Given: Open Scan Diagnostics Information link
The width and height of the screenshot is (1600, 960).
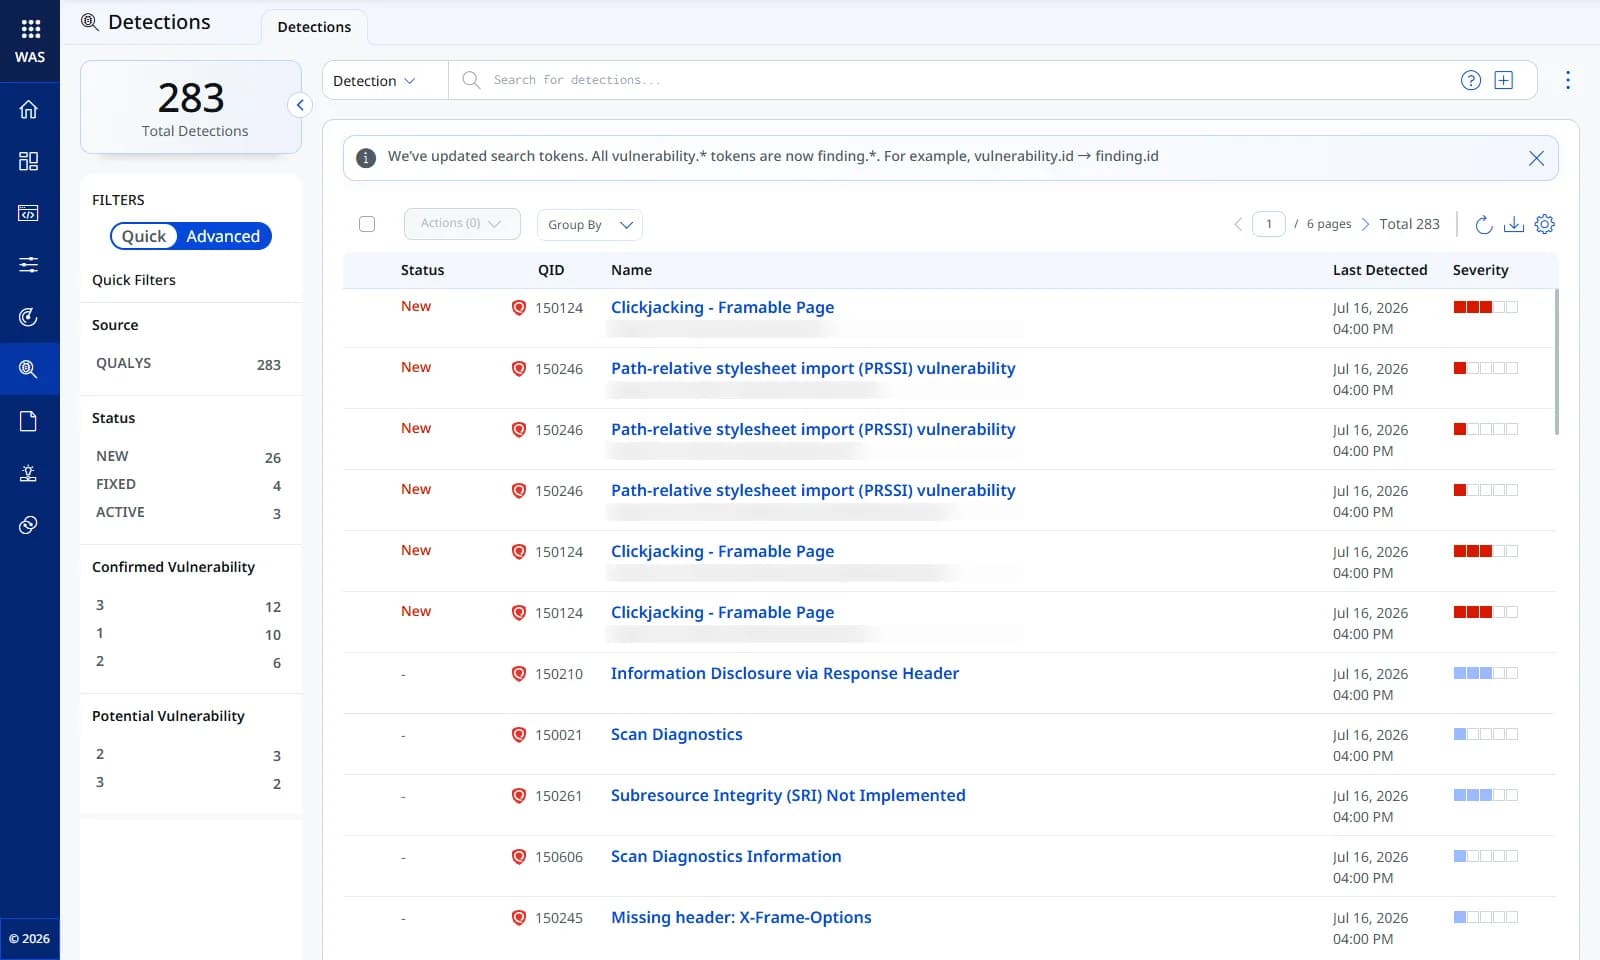Looking at the screenshot, I should [726, 857].
